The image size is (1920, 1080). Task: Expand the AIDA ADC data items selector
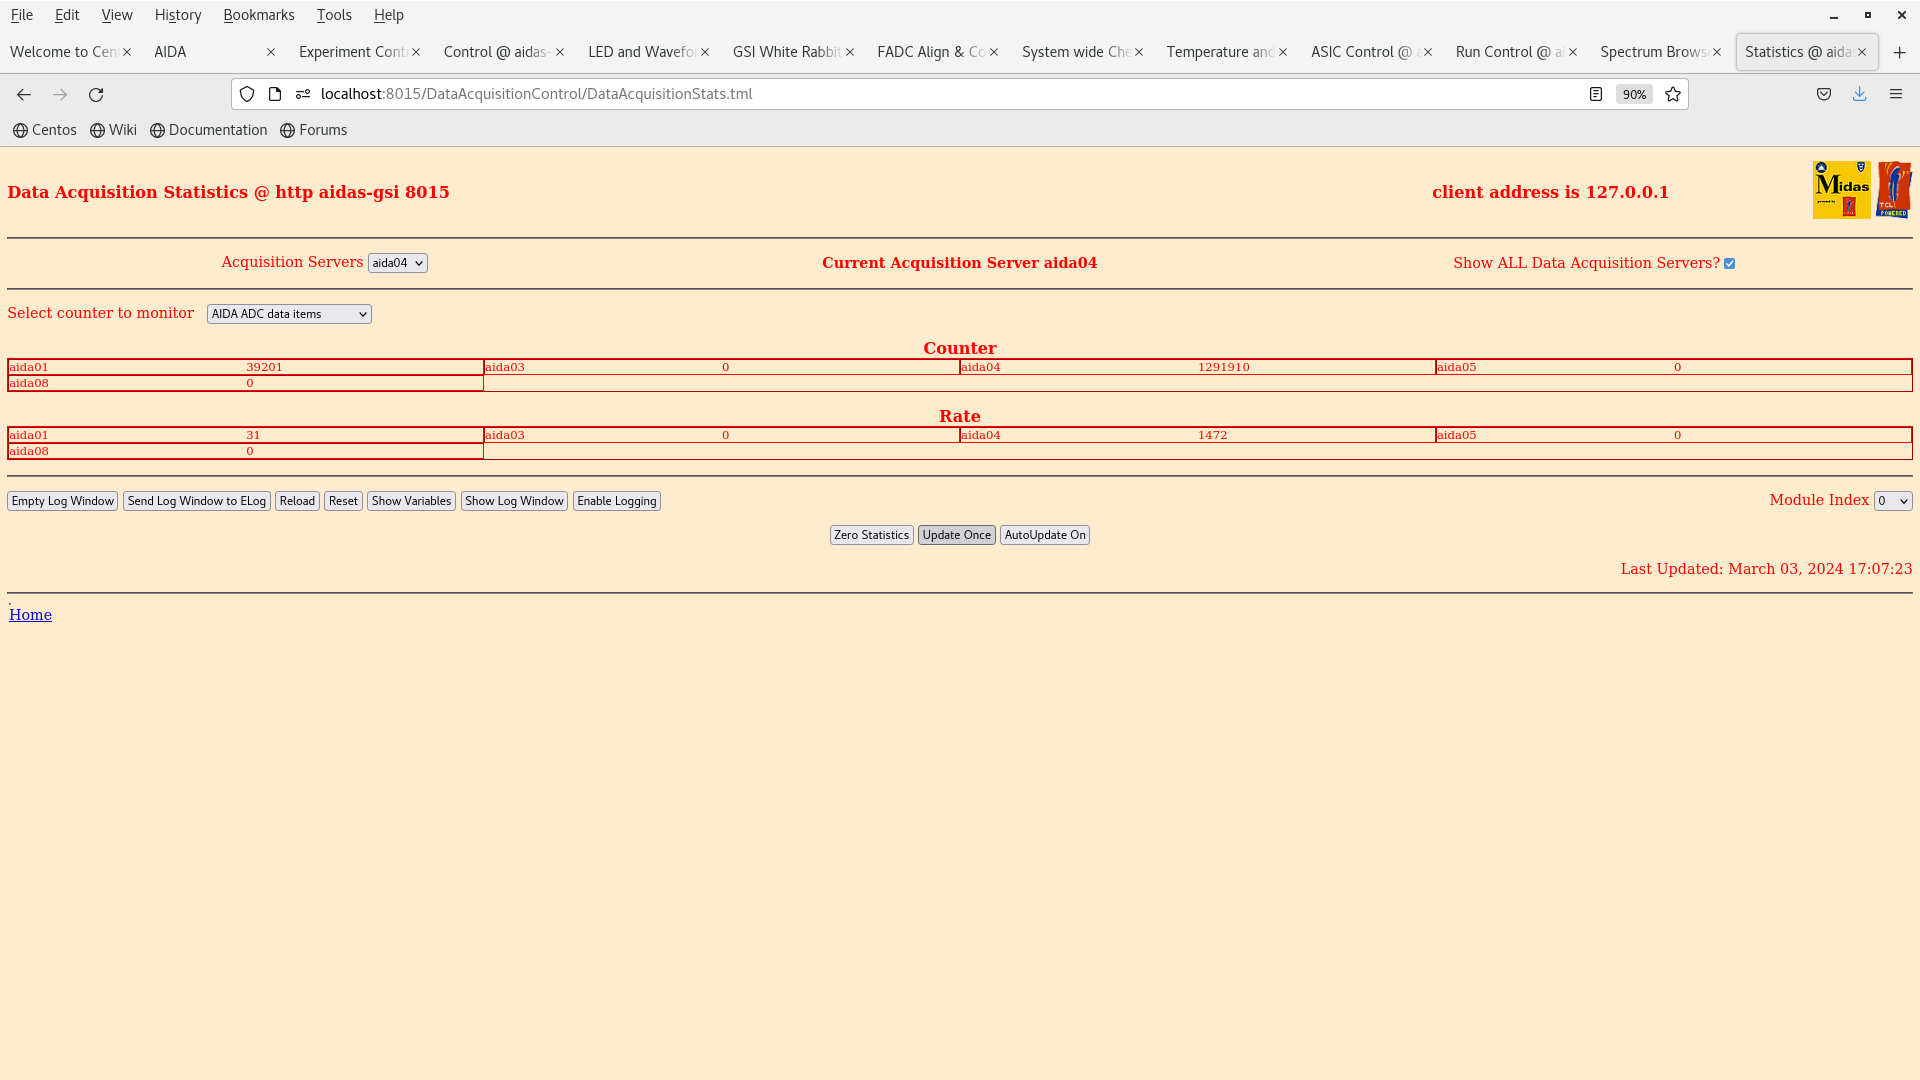[x=289, y=314]
